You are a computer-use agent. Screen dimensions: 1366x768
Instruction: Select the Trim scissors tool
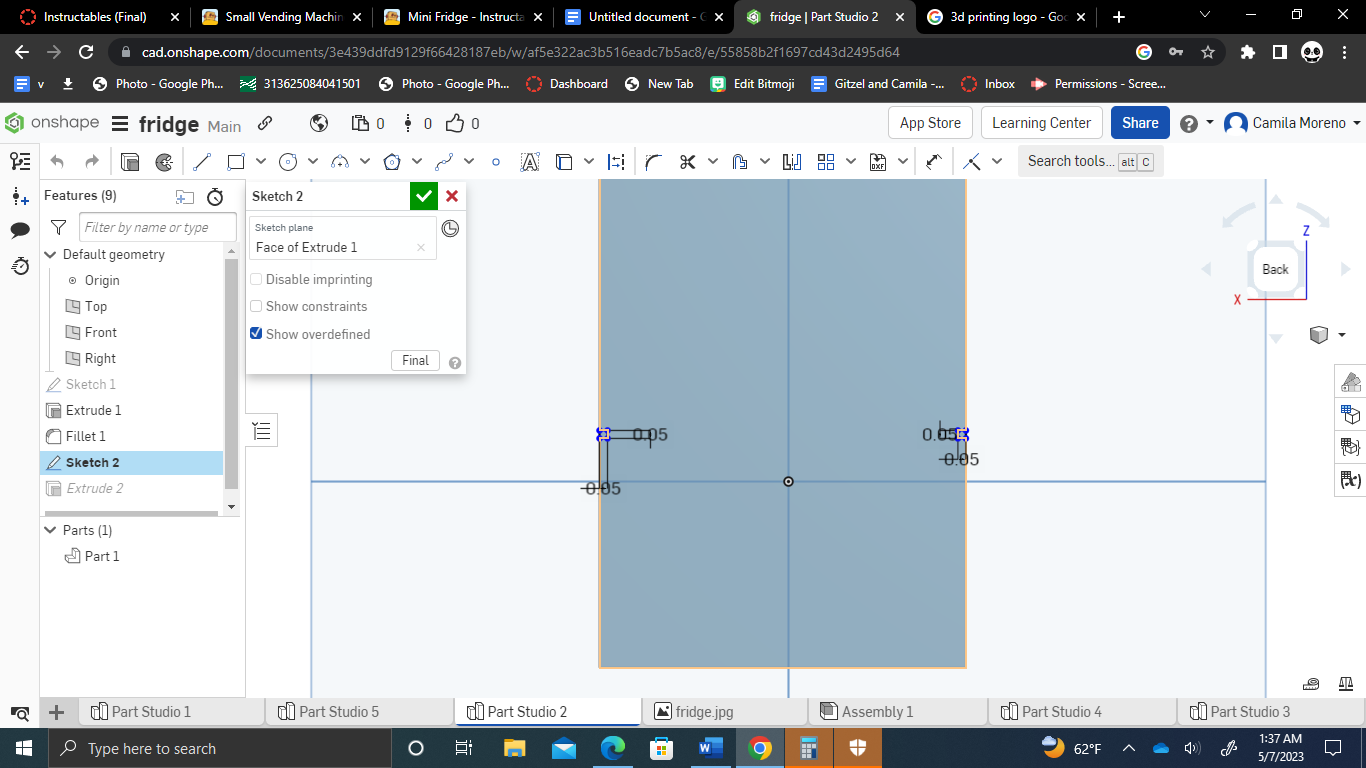688,160
